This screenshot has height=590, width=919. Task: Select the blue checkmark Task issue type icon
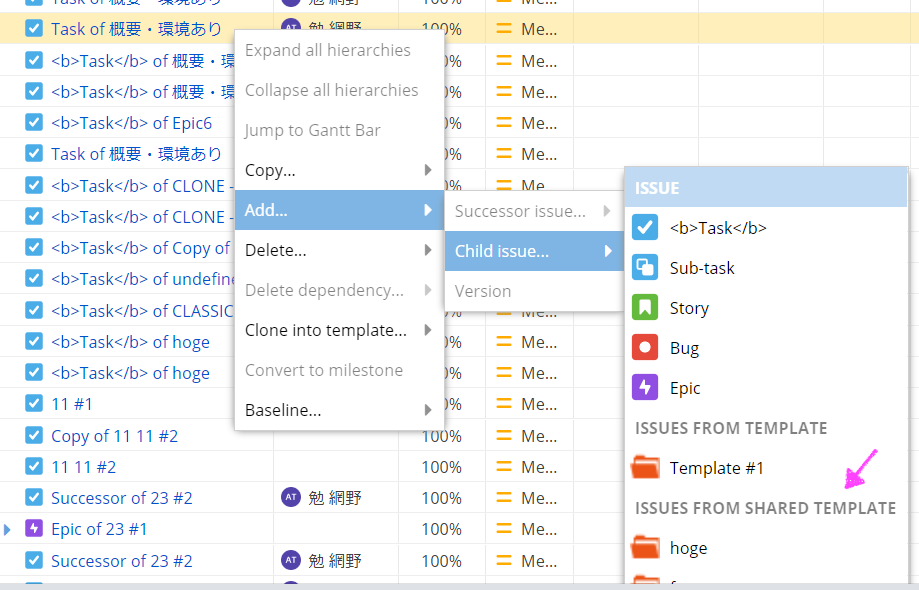[x=645, y=228]
